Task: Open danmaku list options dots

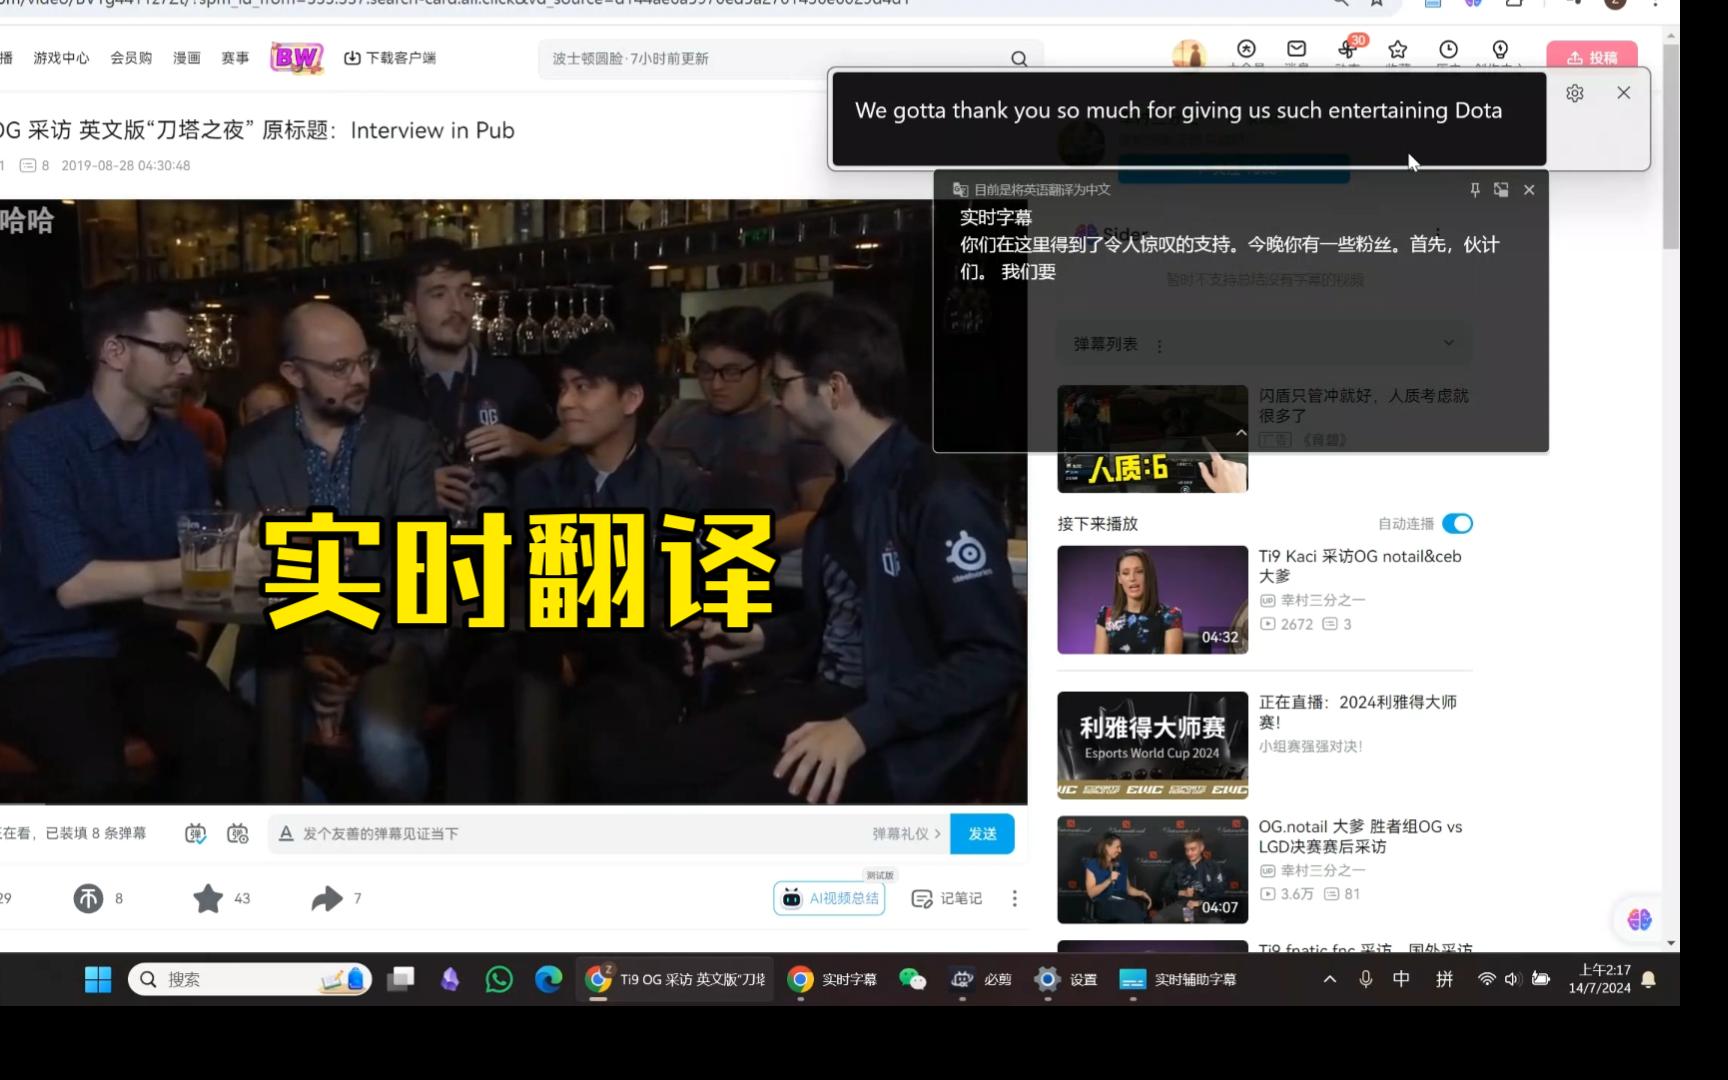Action: (x=1159, y=346)
